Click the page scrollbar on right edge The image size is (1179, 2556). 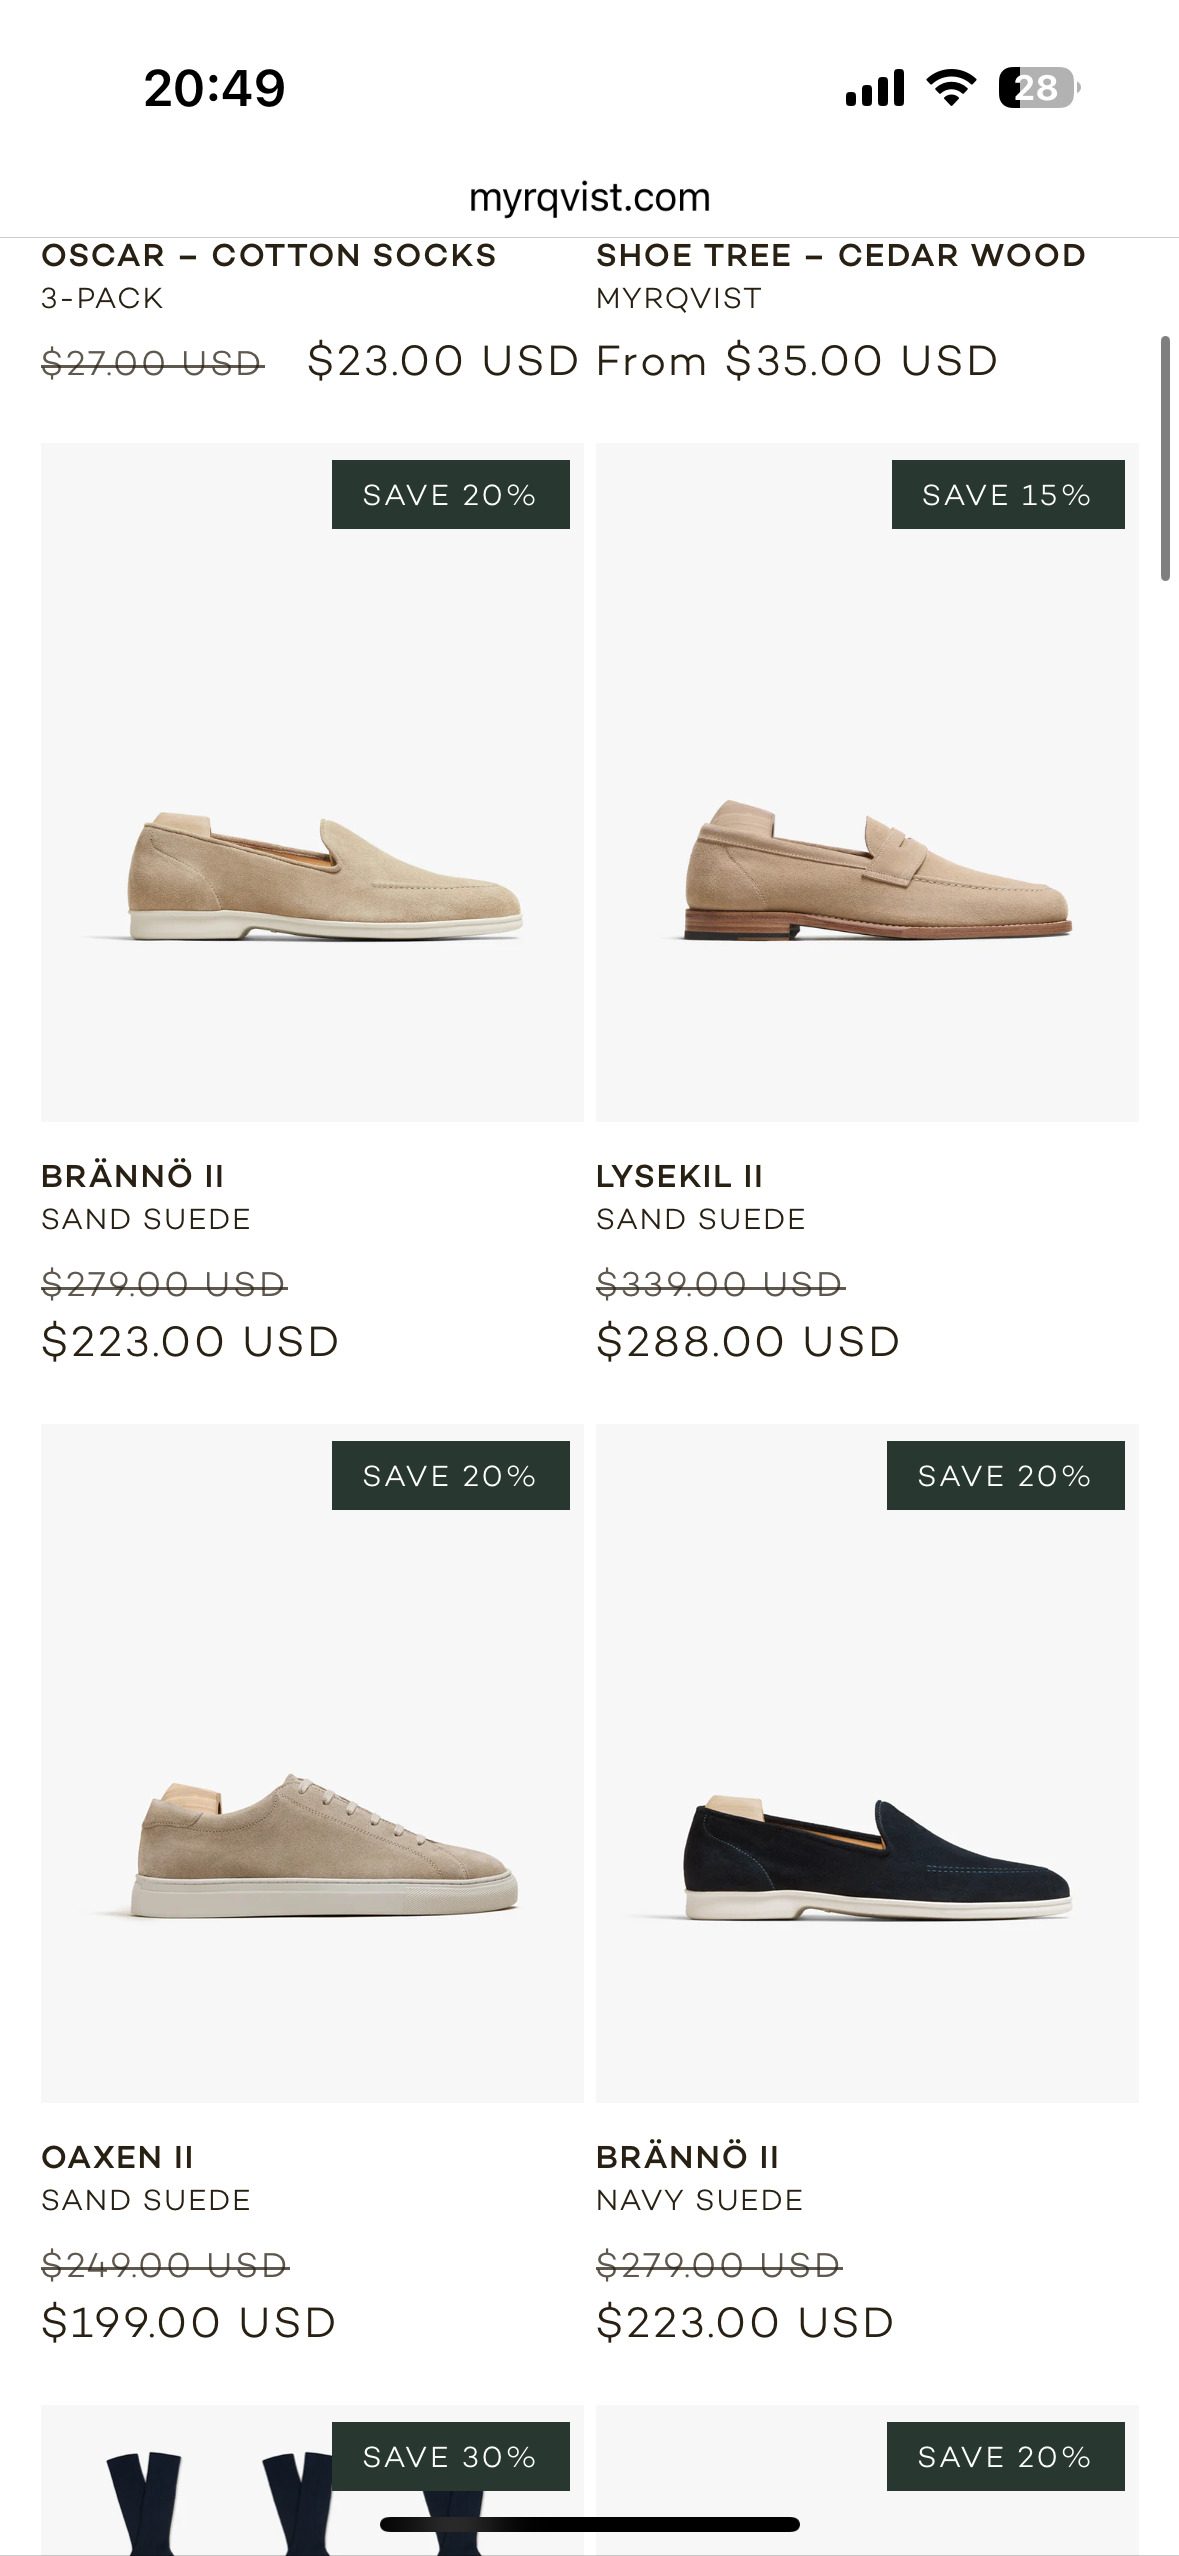(1164, 458)
